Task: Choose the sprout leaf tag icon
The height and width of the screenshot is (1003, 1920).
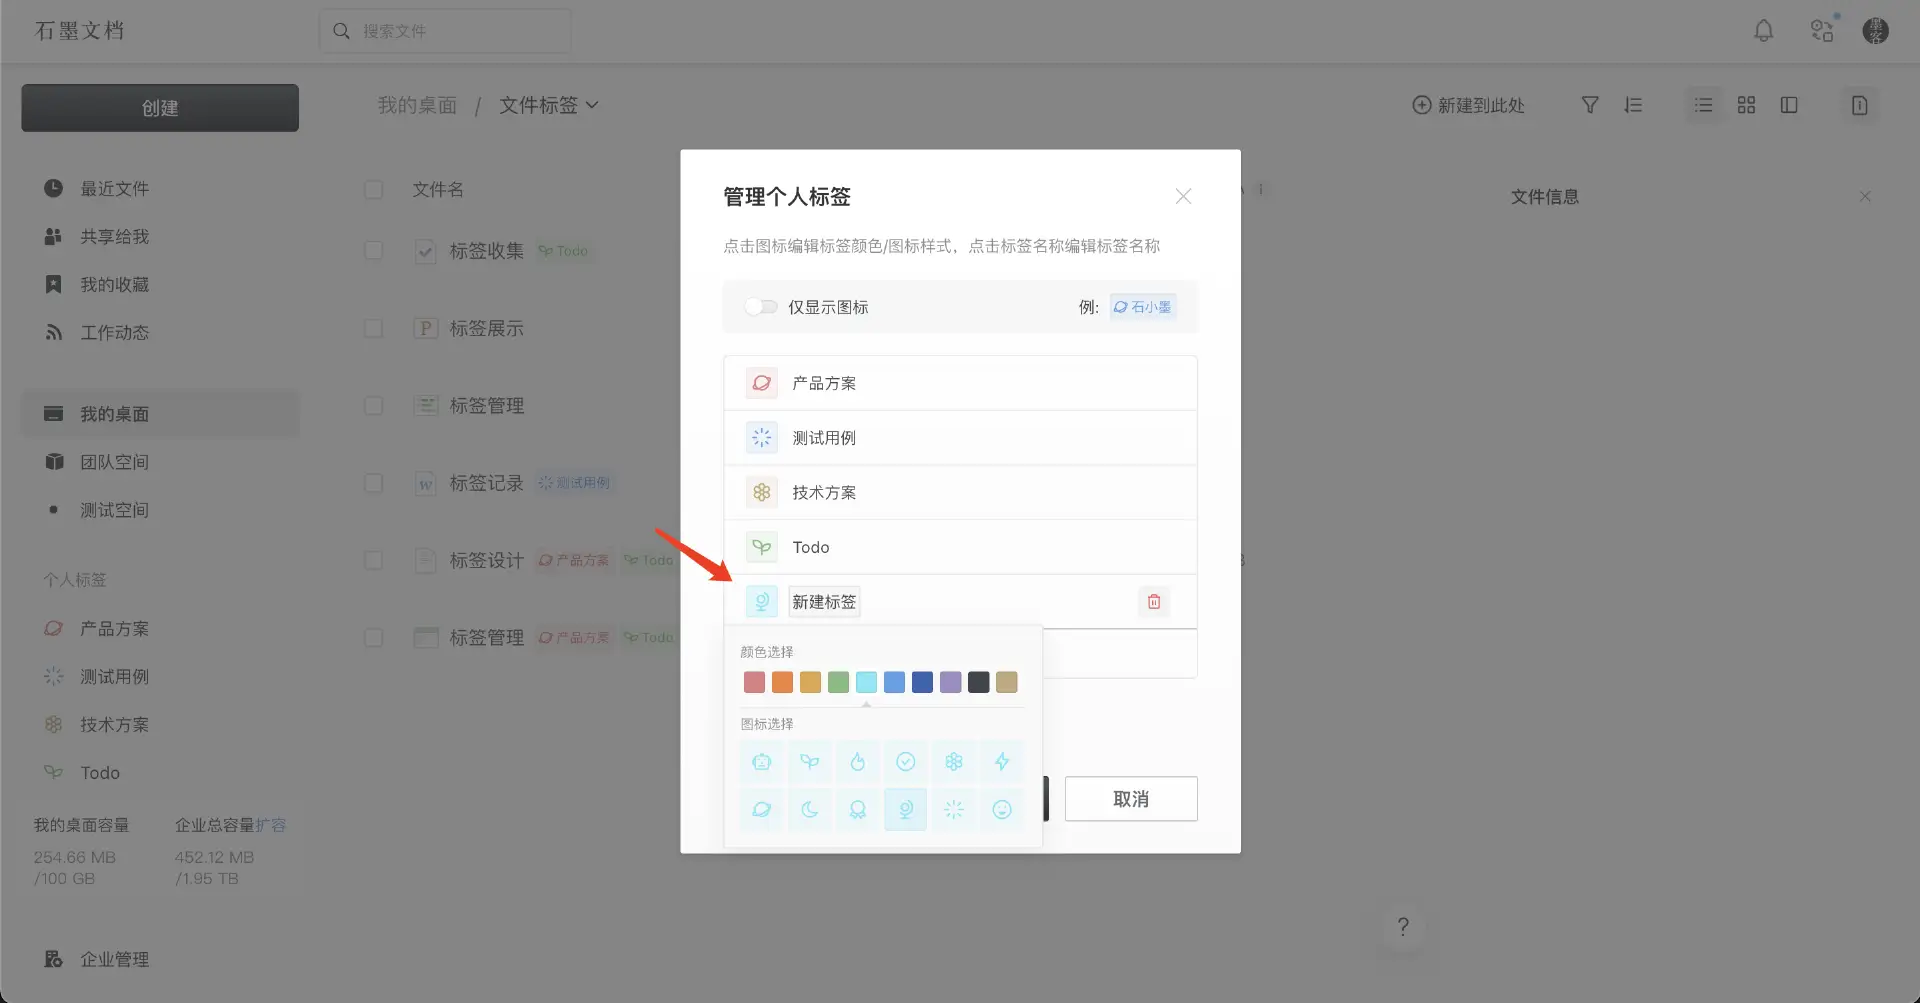Action: pyautogui.click(x=810, y=762)
